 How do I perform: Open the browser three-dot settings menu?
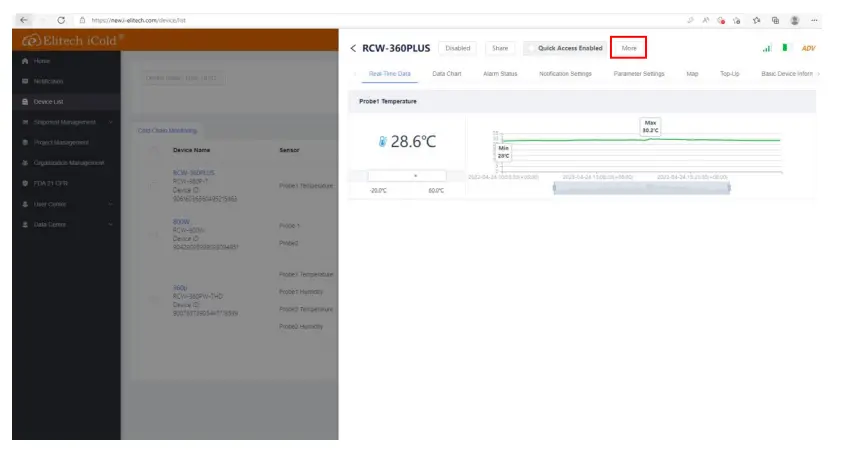point(814,20)
